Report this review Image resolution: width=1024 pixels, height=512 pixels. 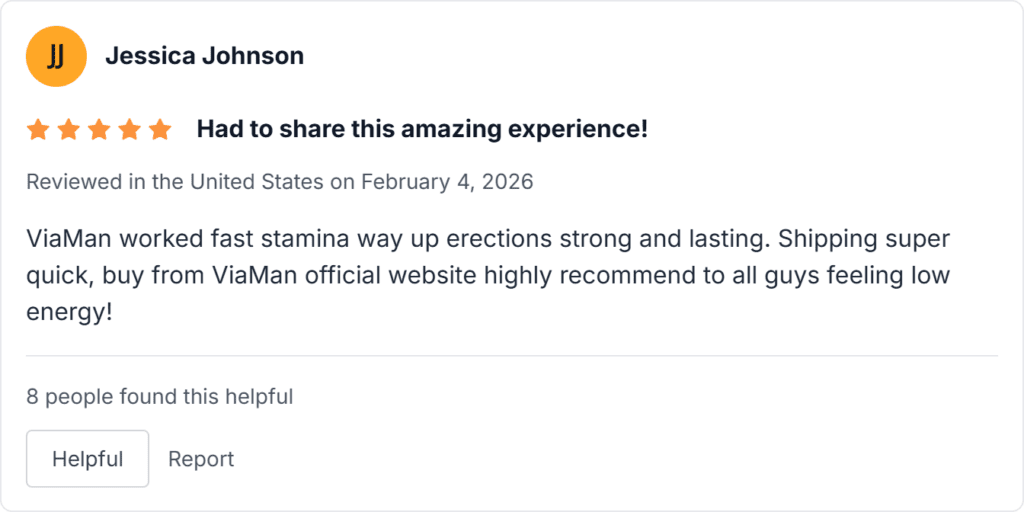(x=201, y=459)
